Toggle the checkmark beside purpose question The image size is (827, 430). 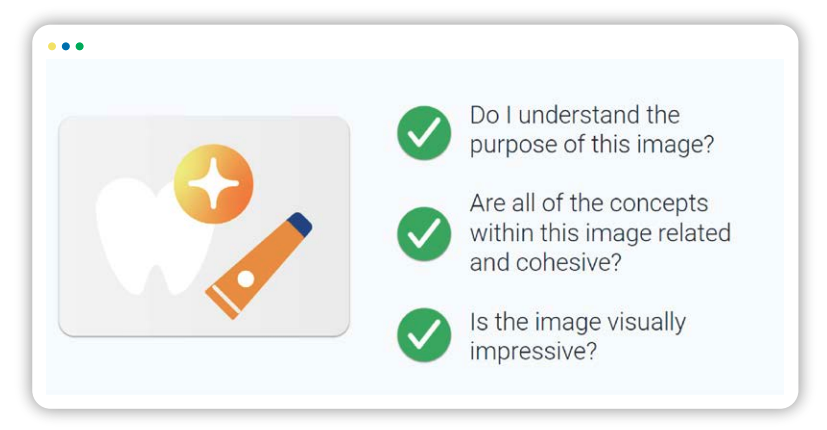(424, 133)
